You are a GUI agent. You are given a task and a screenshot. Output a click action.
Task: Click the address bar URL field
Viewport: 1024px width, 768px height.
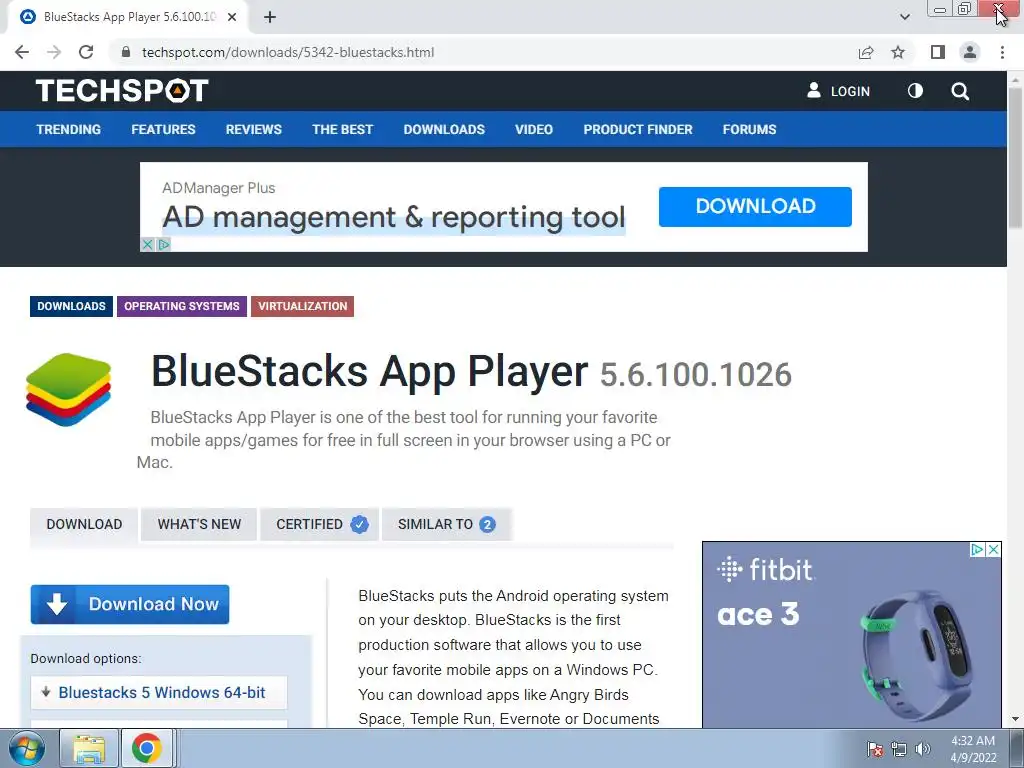[x=483, y=52]
